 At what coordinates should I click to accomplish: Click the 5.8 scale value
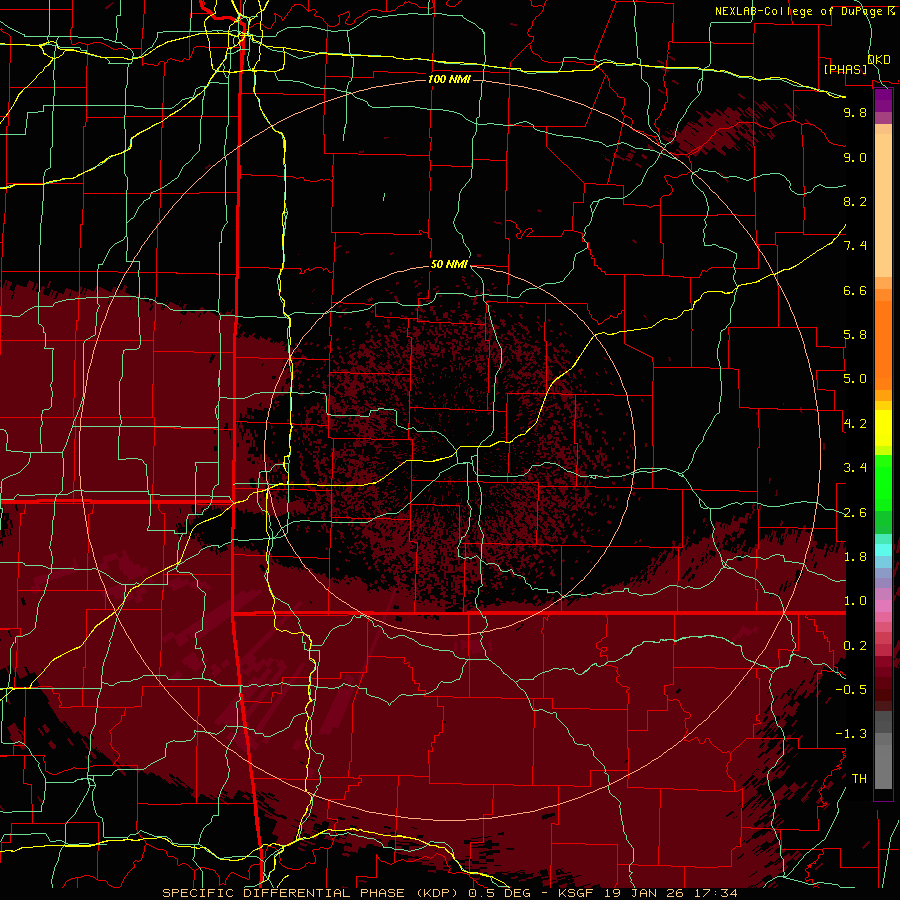pyautogui.click(x=855, y=335)
